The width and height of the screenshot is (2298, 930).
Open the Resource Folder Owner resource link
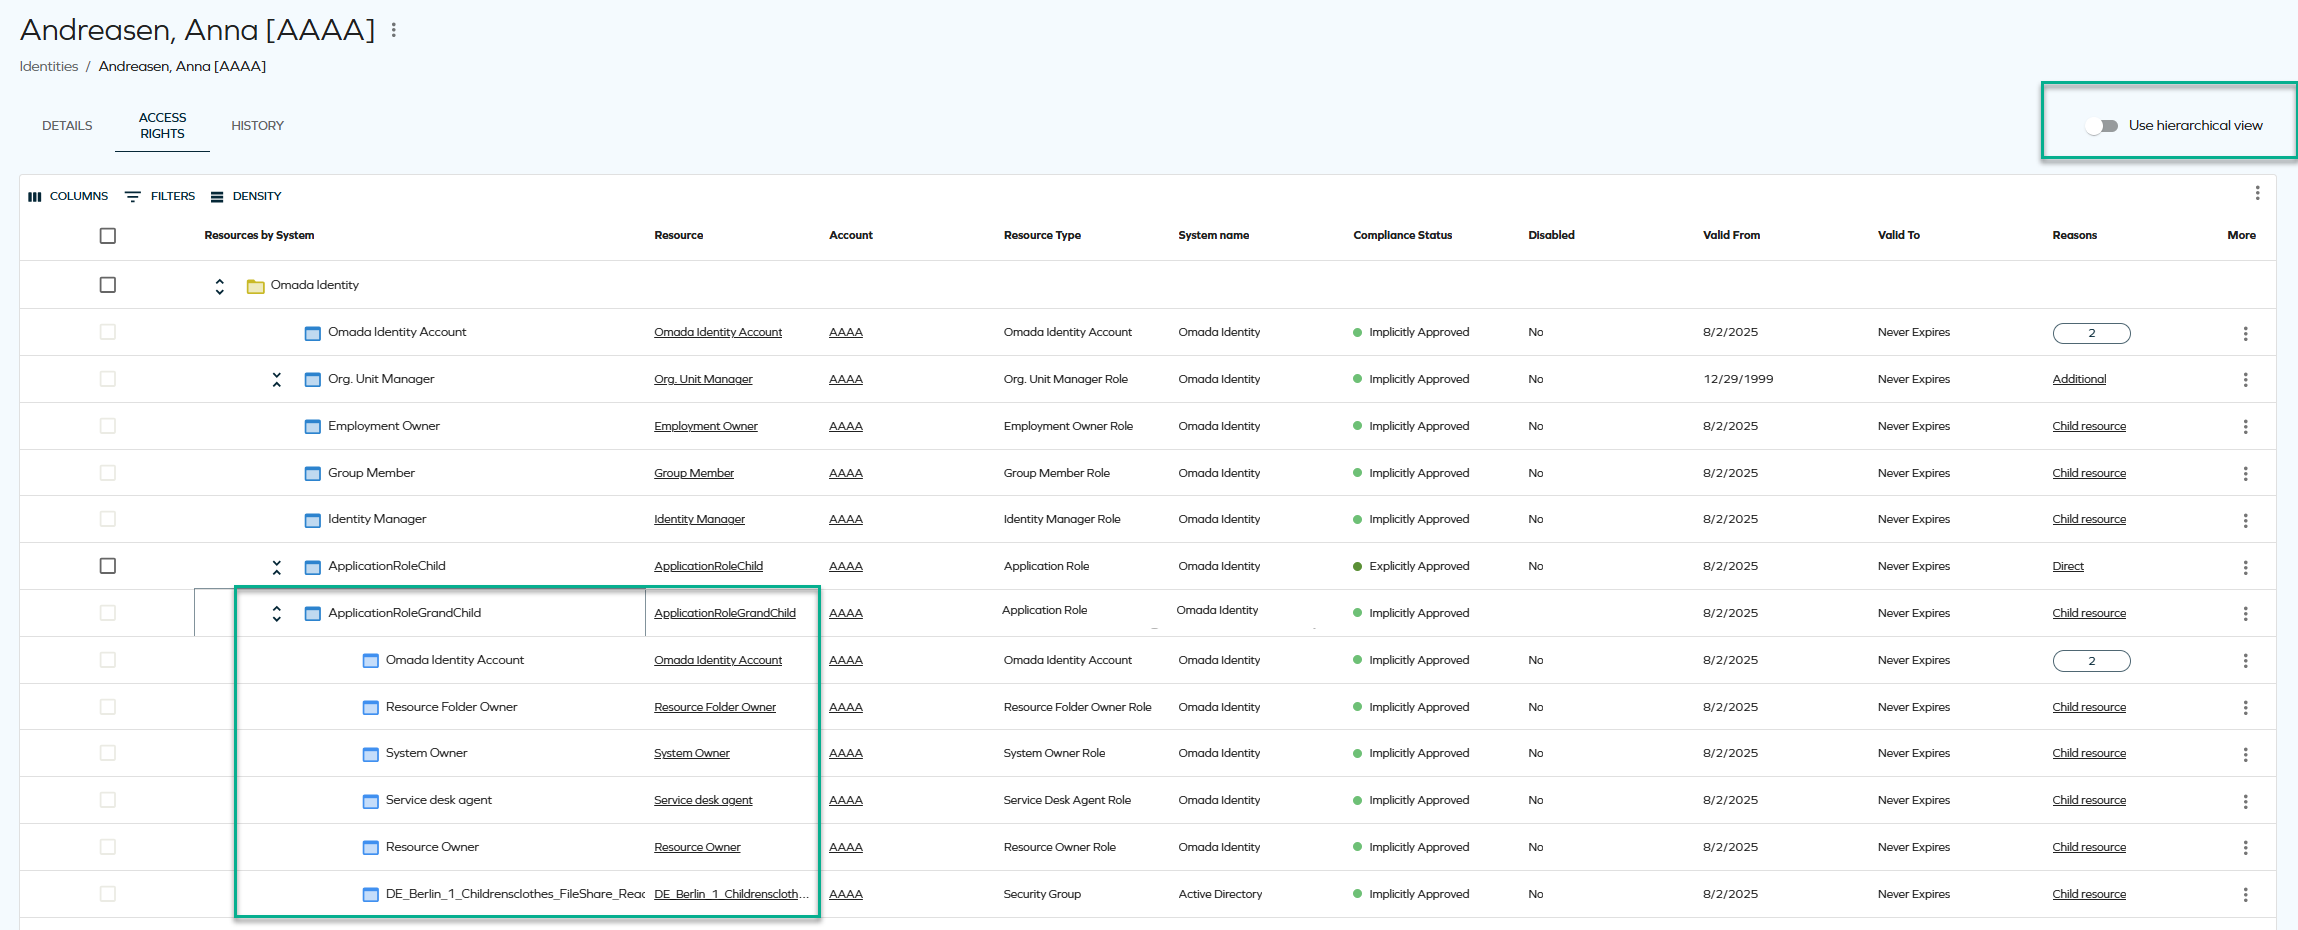(x=714, y=707)
